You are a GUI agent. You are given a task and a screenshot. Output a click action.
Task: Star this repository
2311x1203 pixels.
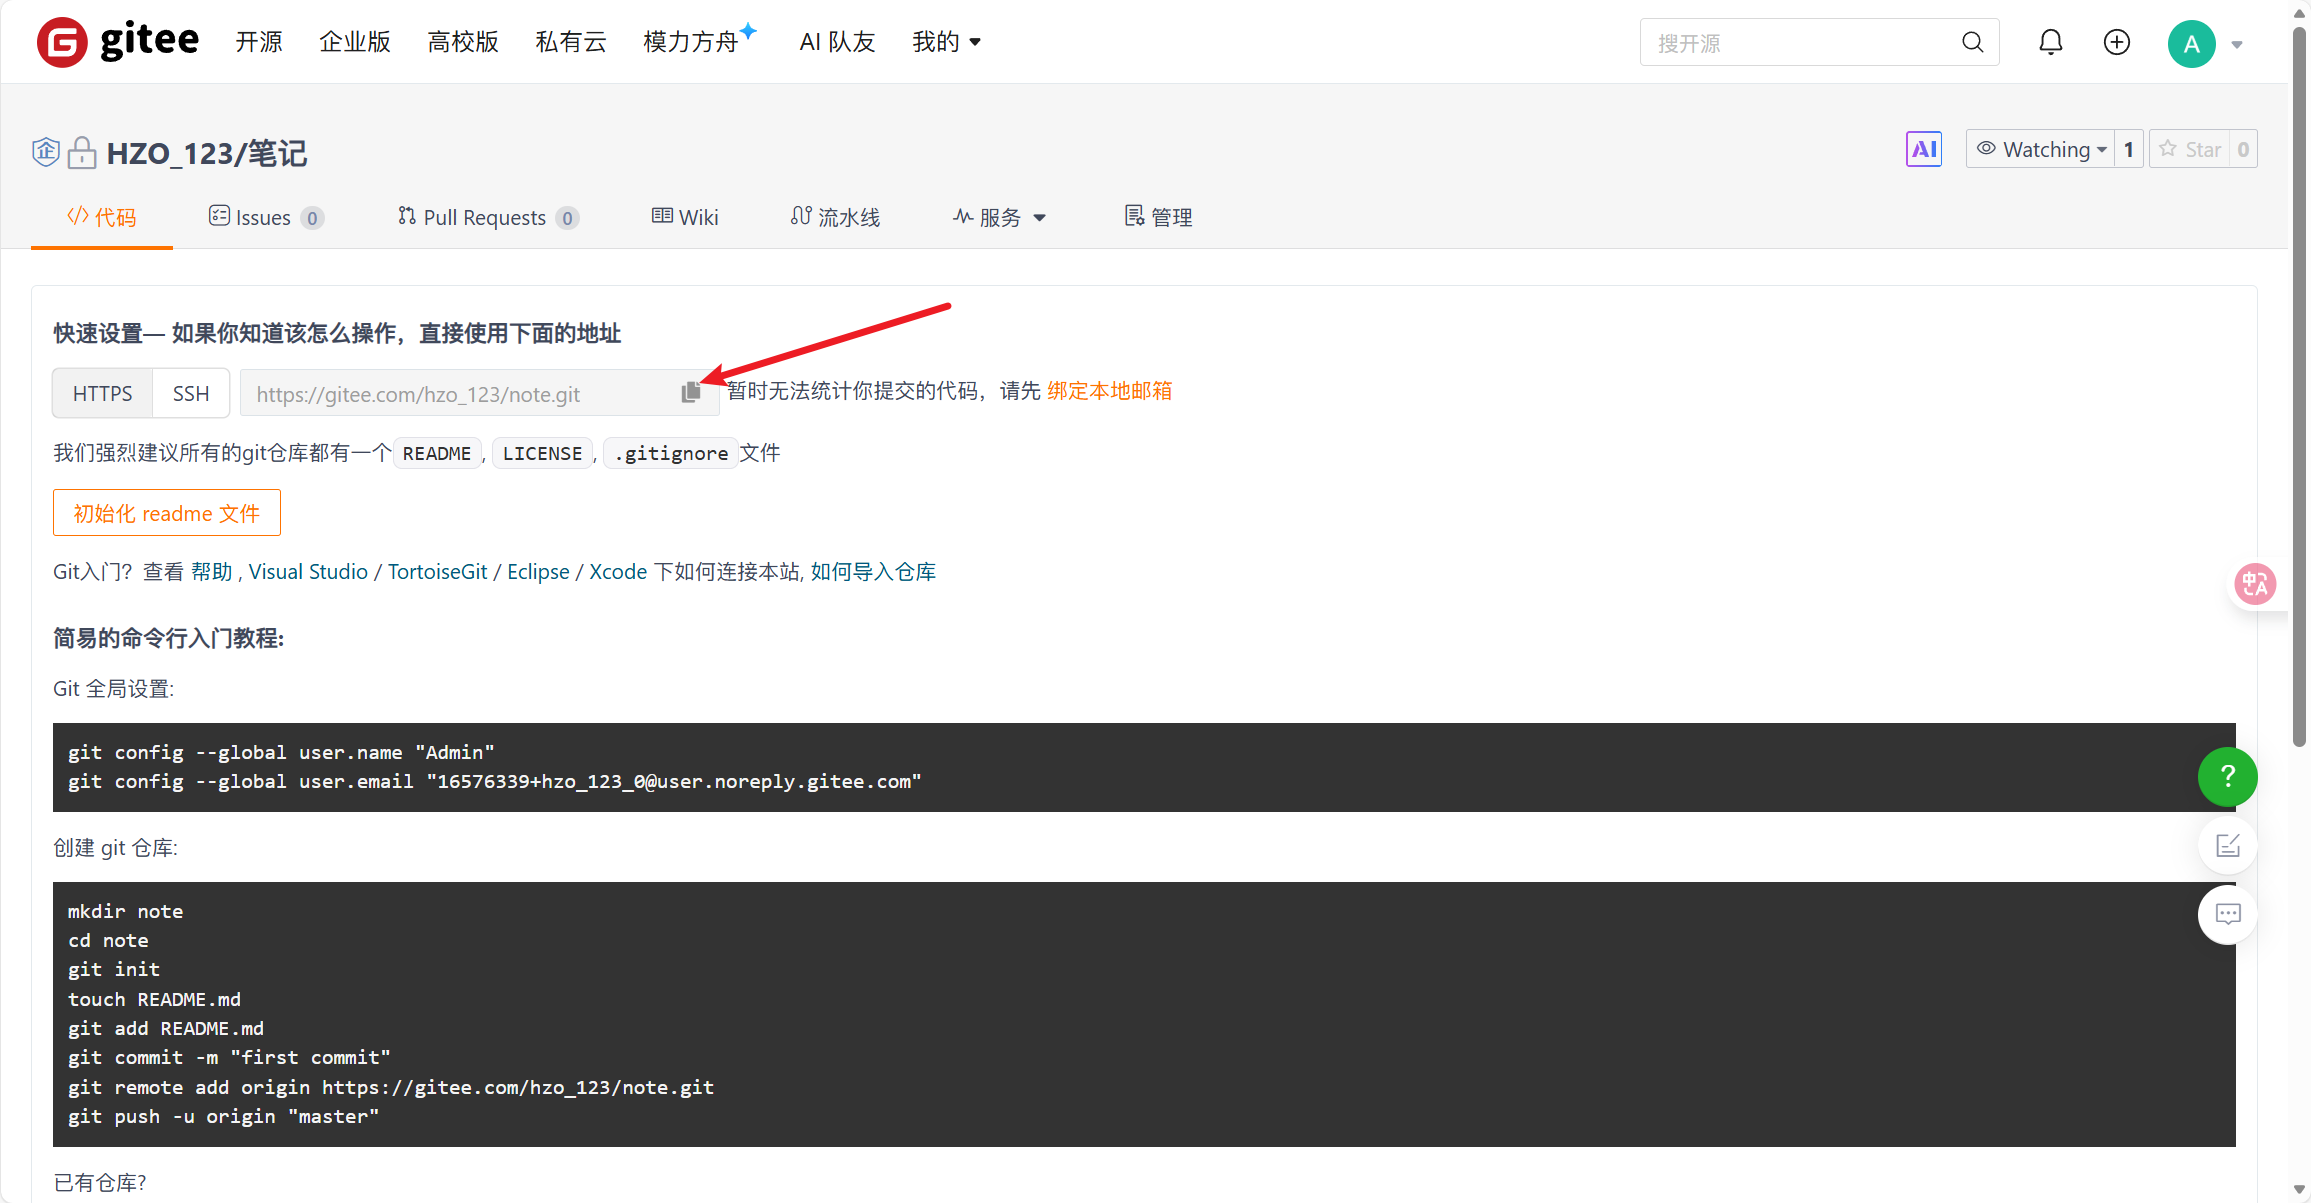pyautogui.click(x=2190, y=150)
